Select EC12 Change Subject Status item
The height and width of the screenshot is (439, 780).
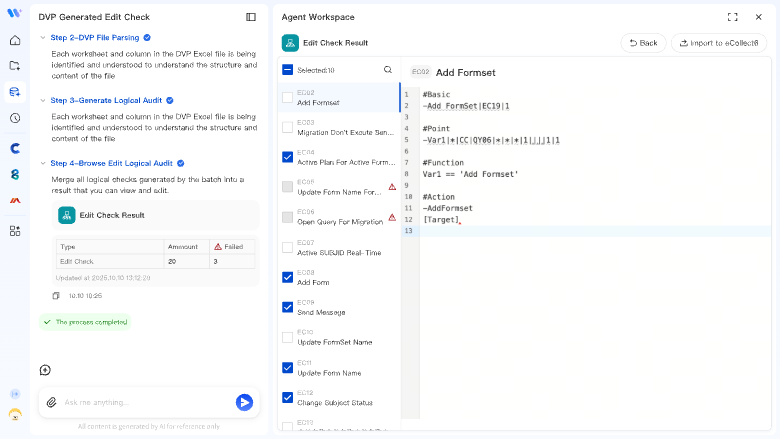click(340, 397)
